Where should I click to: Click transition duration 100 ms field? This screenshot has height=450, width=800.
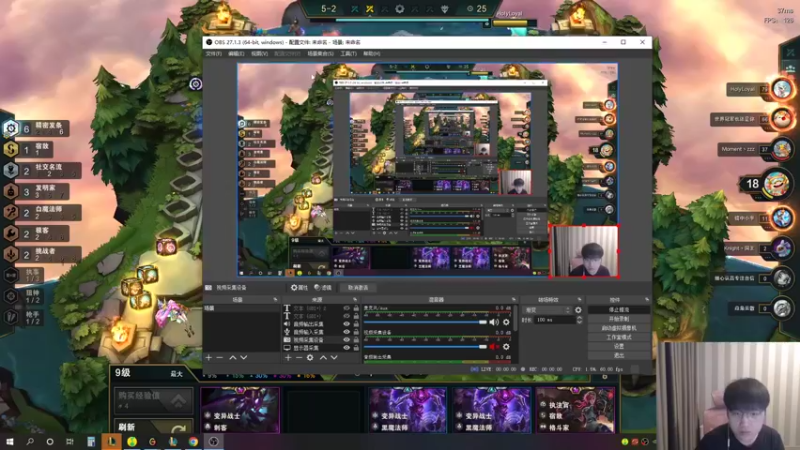[555, 320]
